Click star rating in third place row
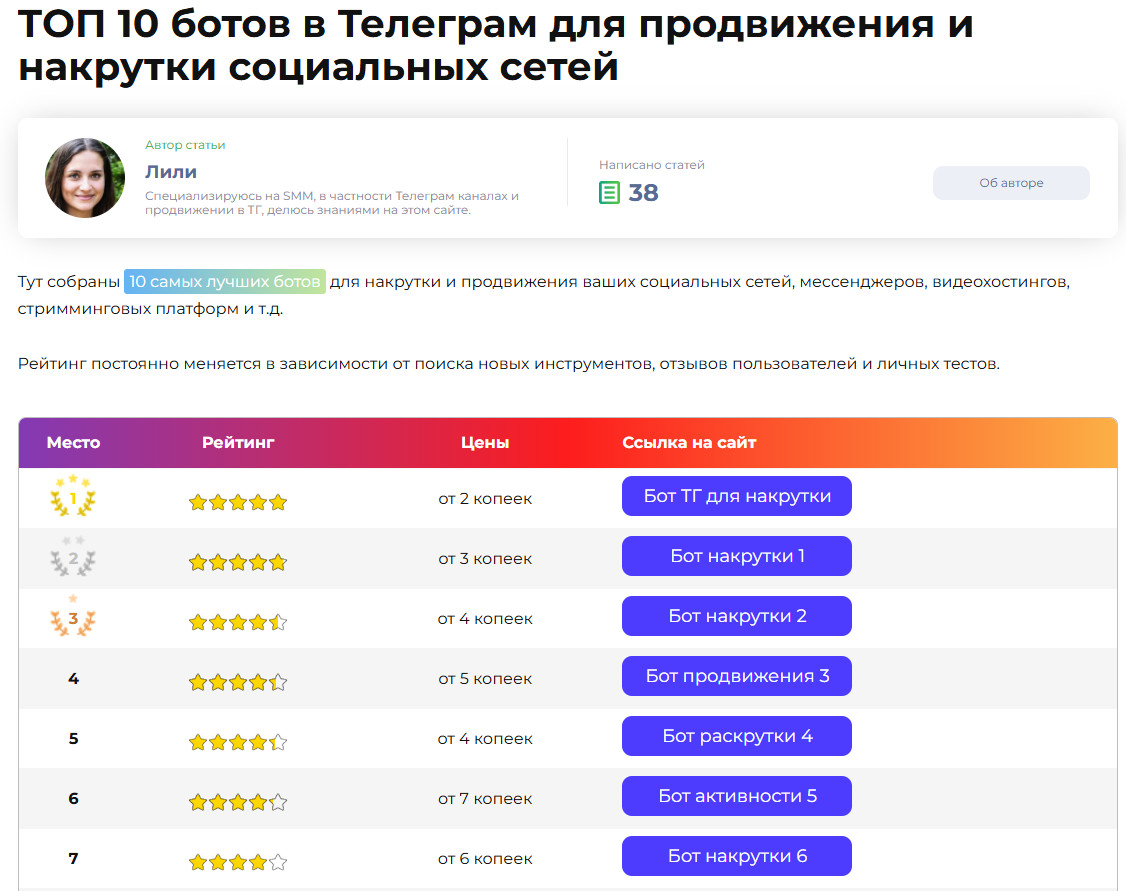 click(x=238, y=622)
